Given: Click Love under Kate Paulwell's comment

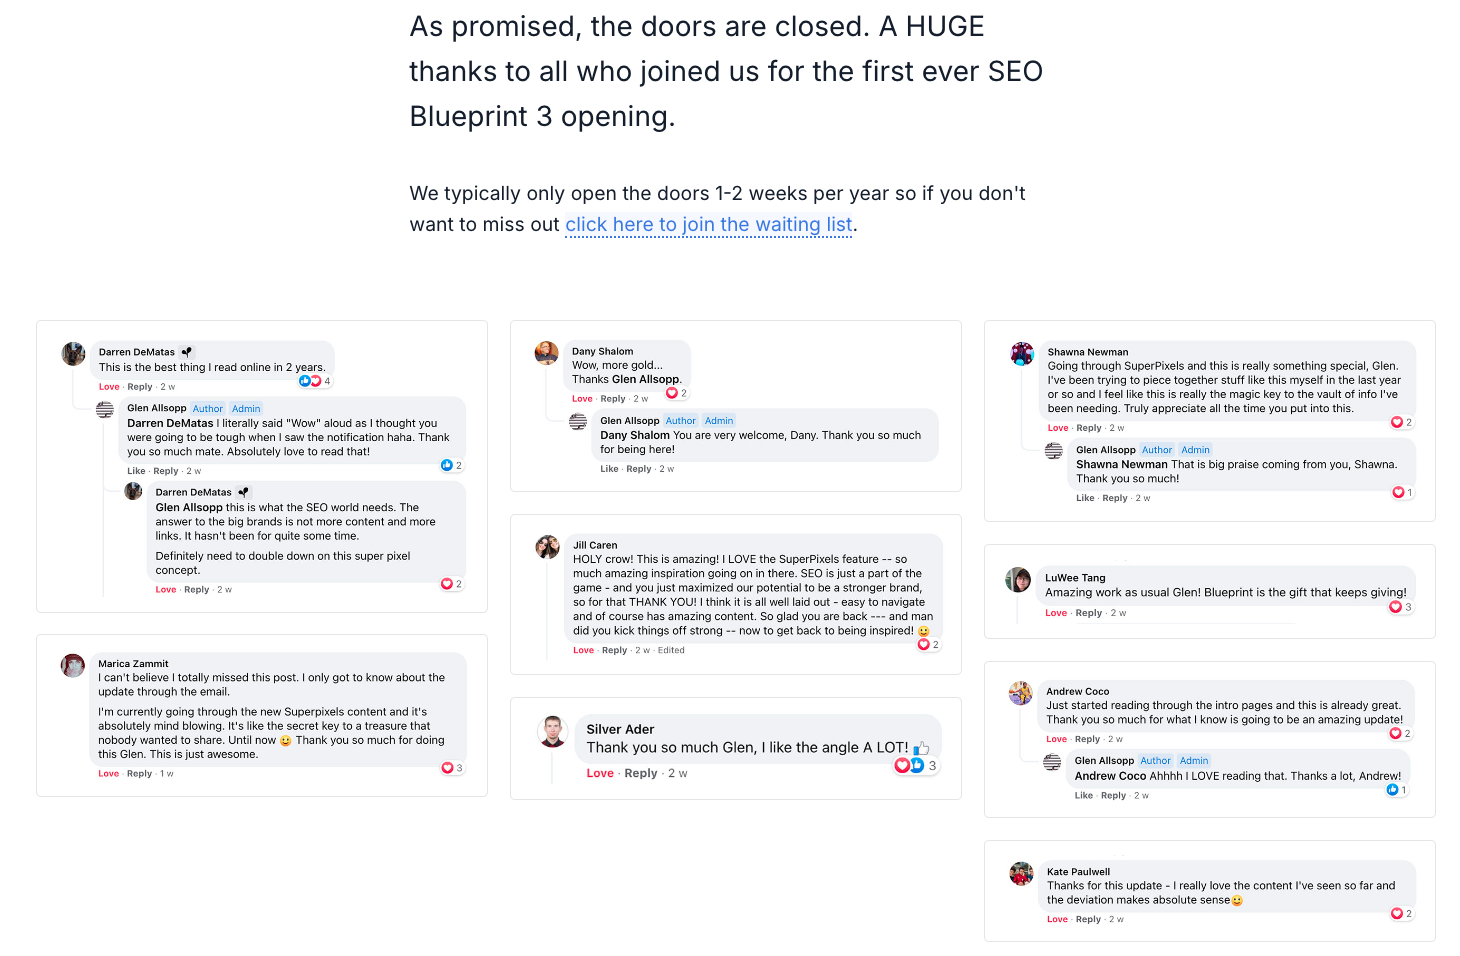Looking at the screenshot, I should pos(1057,919).
